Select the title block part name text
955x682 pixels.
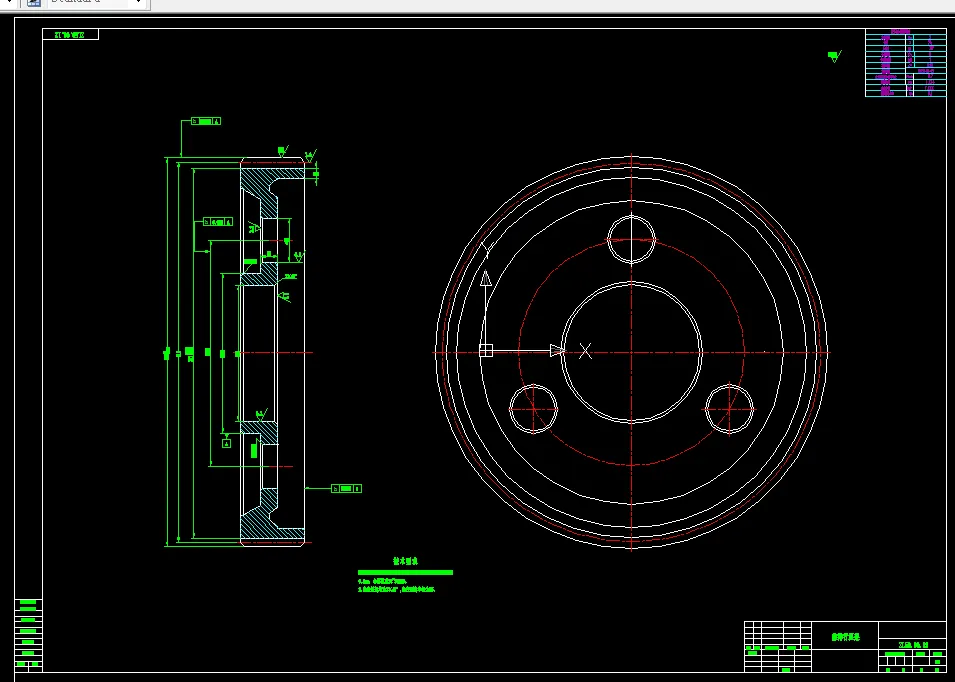845,637
